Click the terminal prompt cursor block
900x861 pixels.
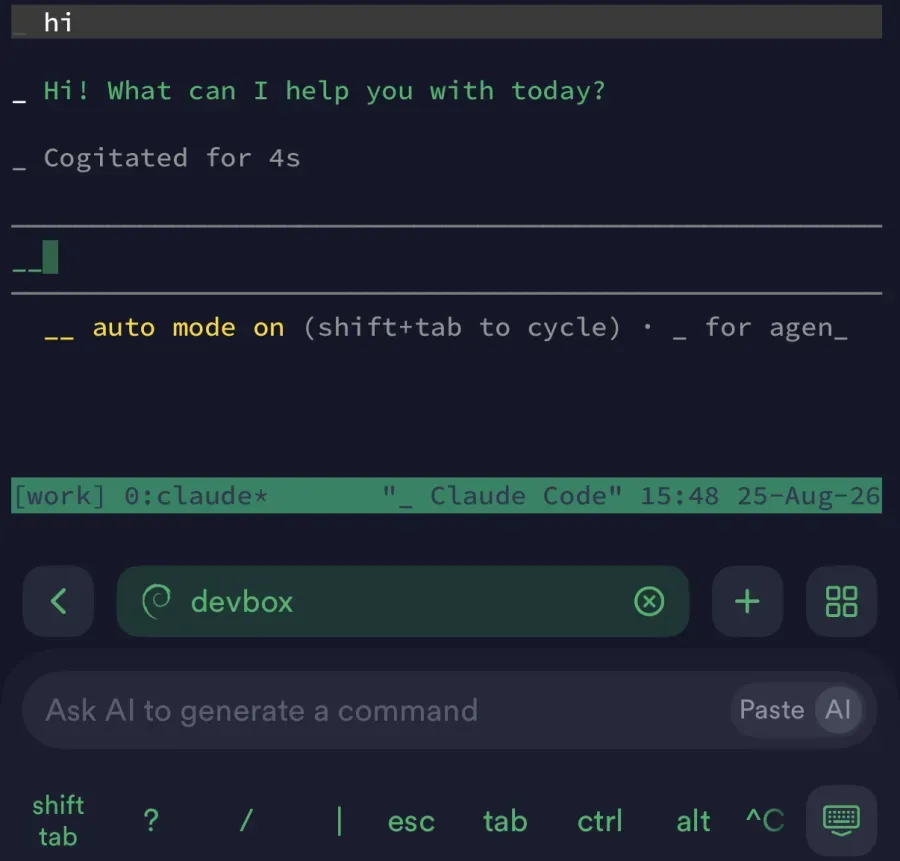50,257
